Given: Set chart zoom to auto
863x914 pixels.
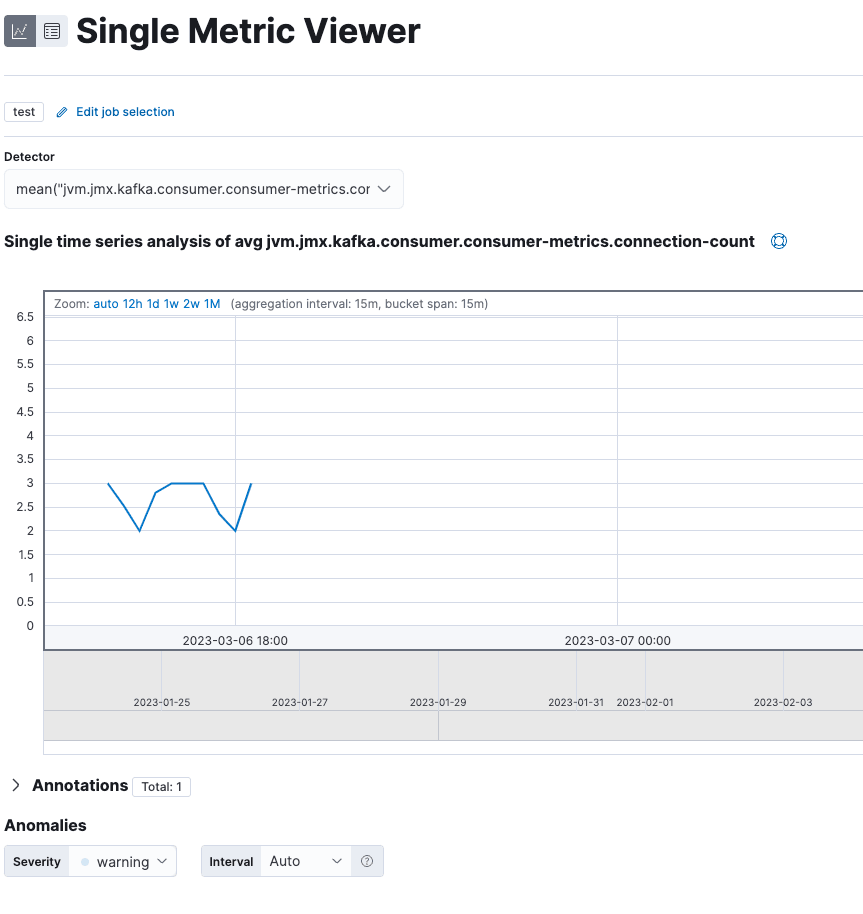Looking at the screenshot, I should [106, 303].
